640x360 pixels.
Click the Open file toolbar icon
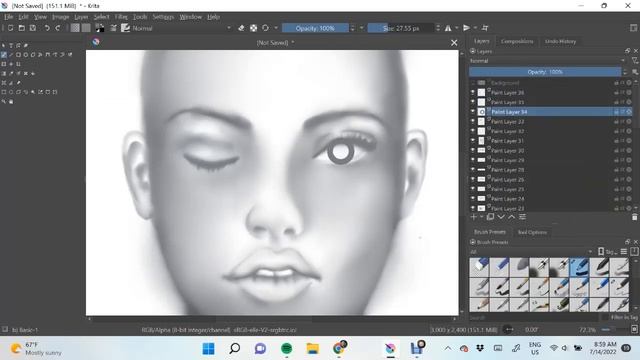22,28
